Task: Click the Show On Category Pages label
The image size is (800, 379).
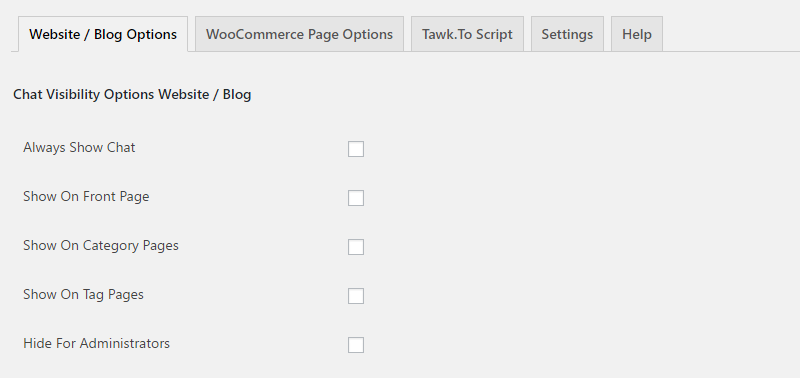Action: (101, 245)
